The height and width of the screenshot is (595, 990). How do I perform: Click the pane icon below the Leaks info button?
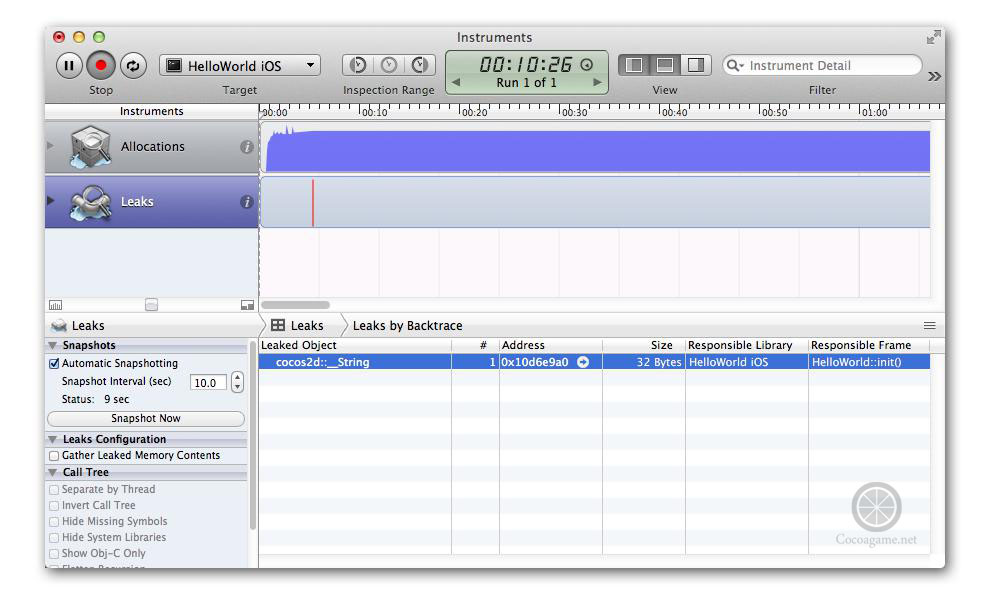247,306
